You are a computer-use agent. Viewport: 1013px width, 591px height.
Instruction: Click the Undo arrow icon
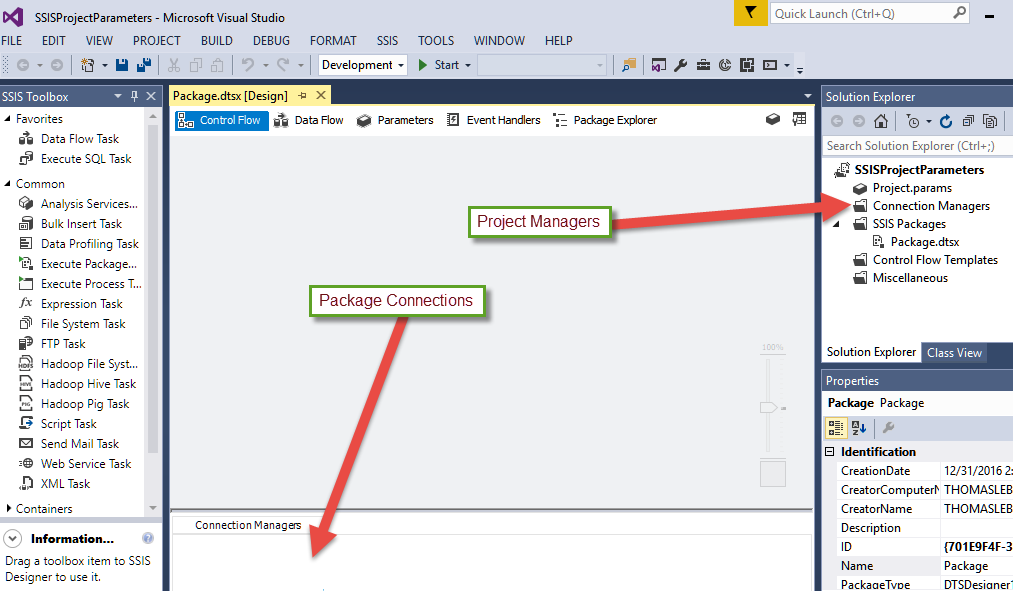[247, 65]
